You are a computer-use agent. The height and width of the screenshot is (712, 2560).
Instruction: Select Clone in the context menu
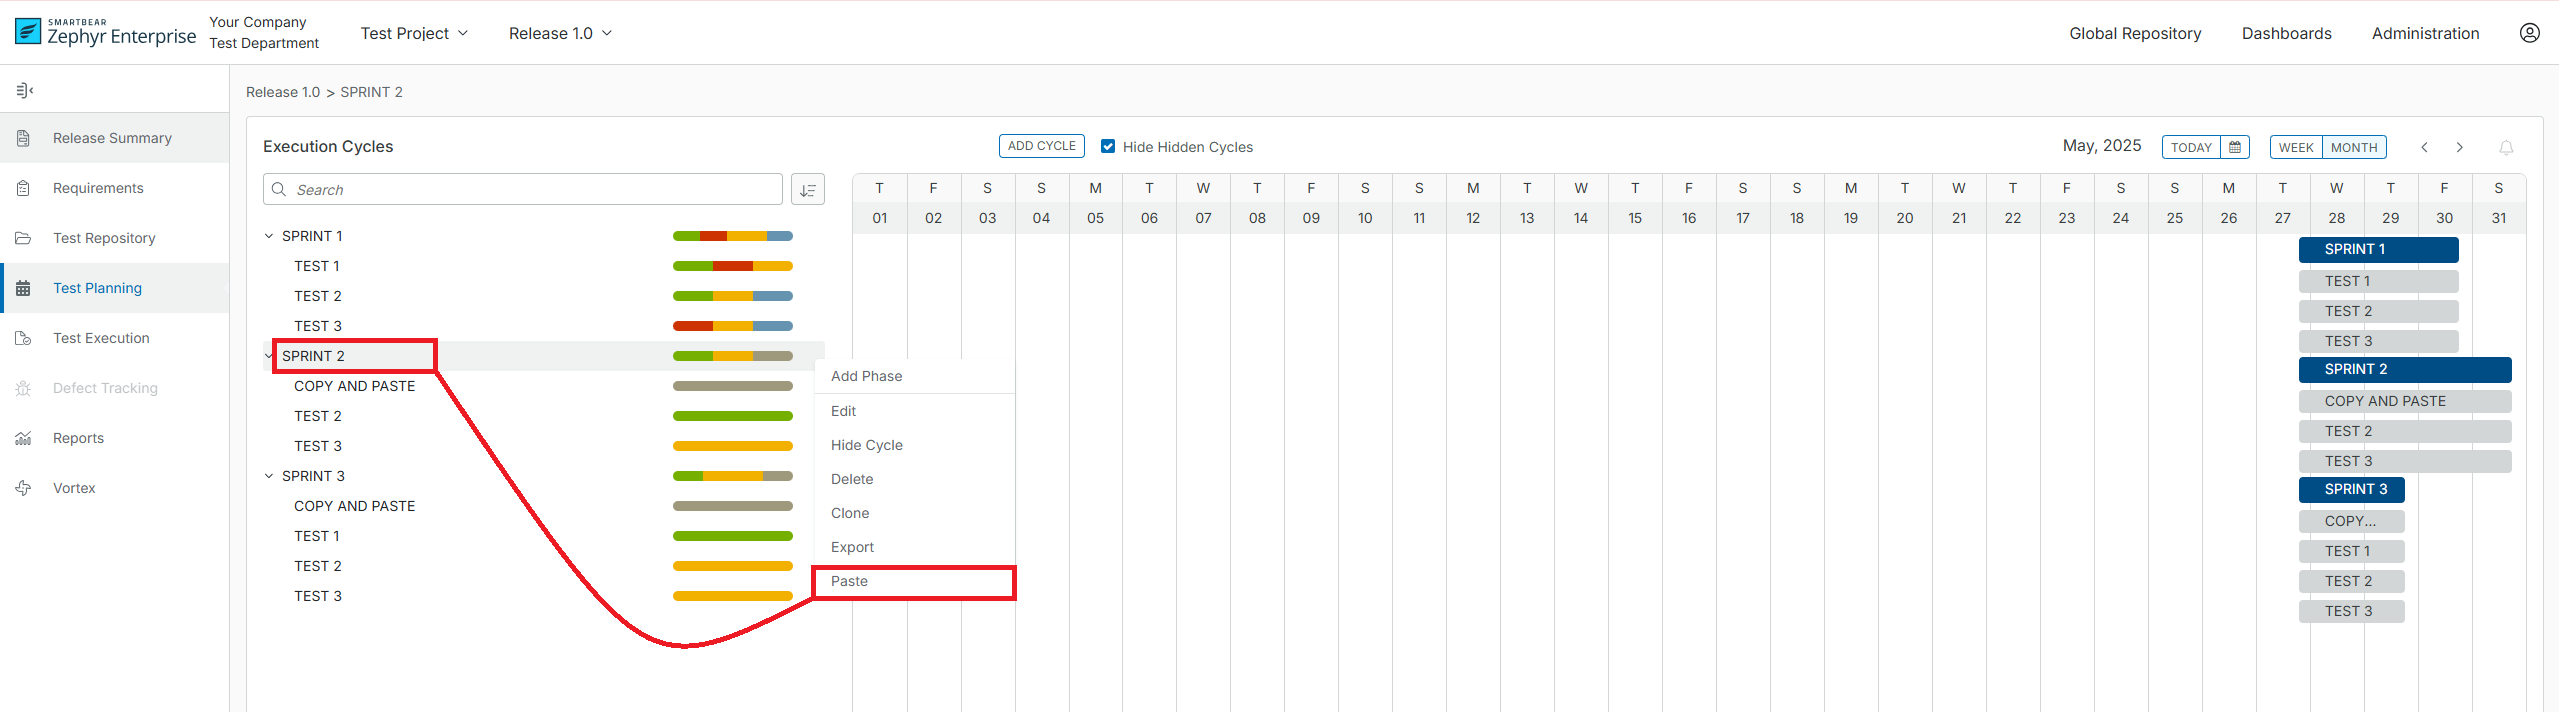click(x=850, y=513)
